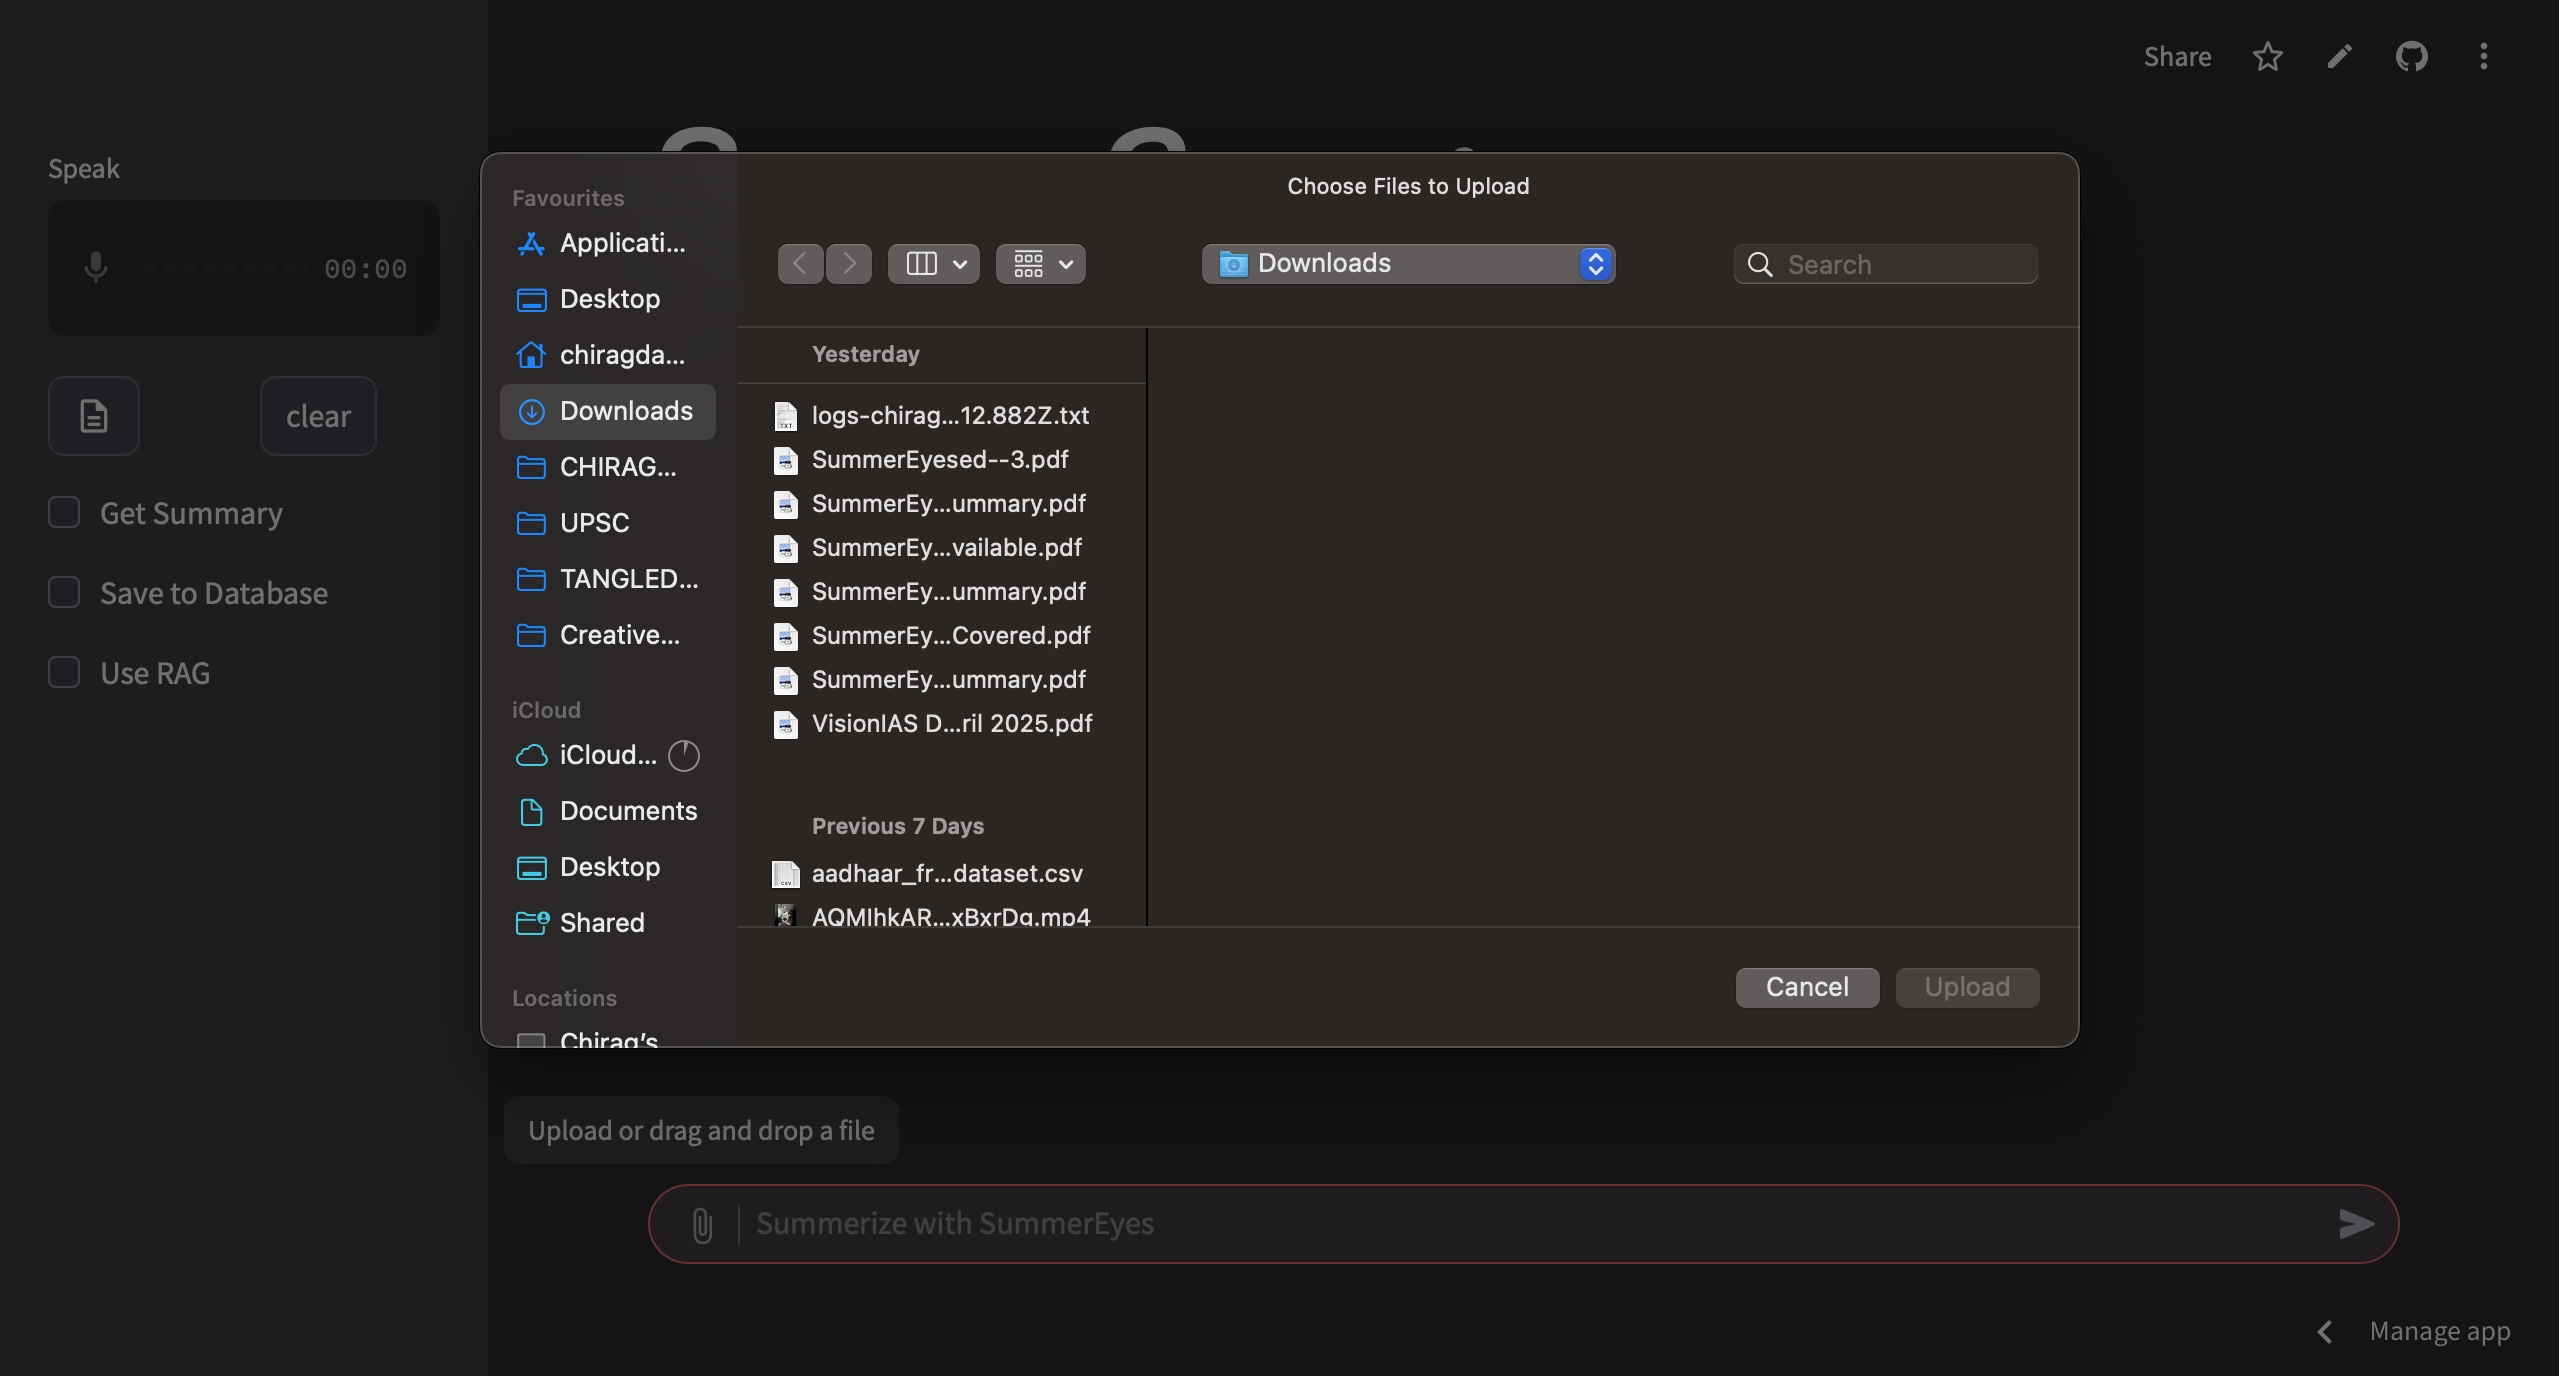This screenshot has width=2559, height=1376.
Task: Click the document file icon button
Action: click(x=94, y=416)
